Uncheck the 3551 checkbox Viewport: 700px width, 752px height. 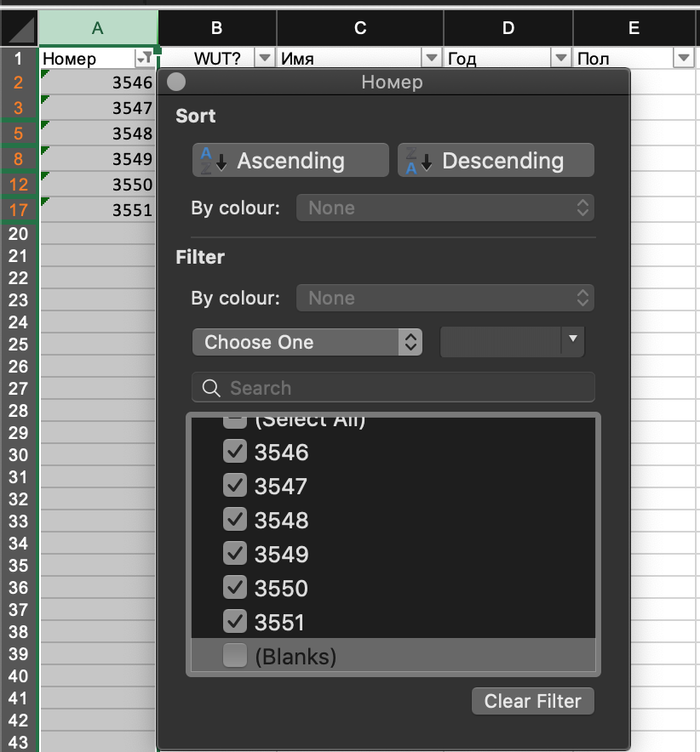click(x=235, y=622)
